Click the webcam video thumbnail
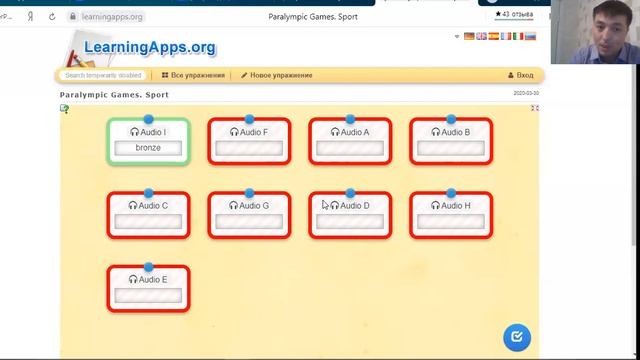 (595, 32)
